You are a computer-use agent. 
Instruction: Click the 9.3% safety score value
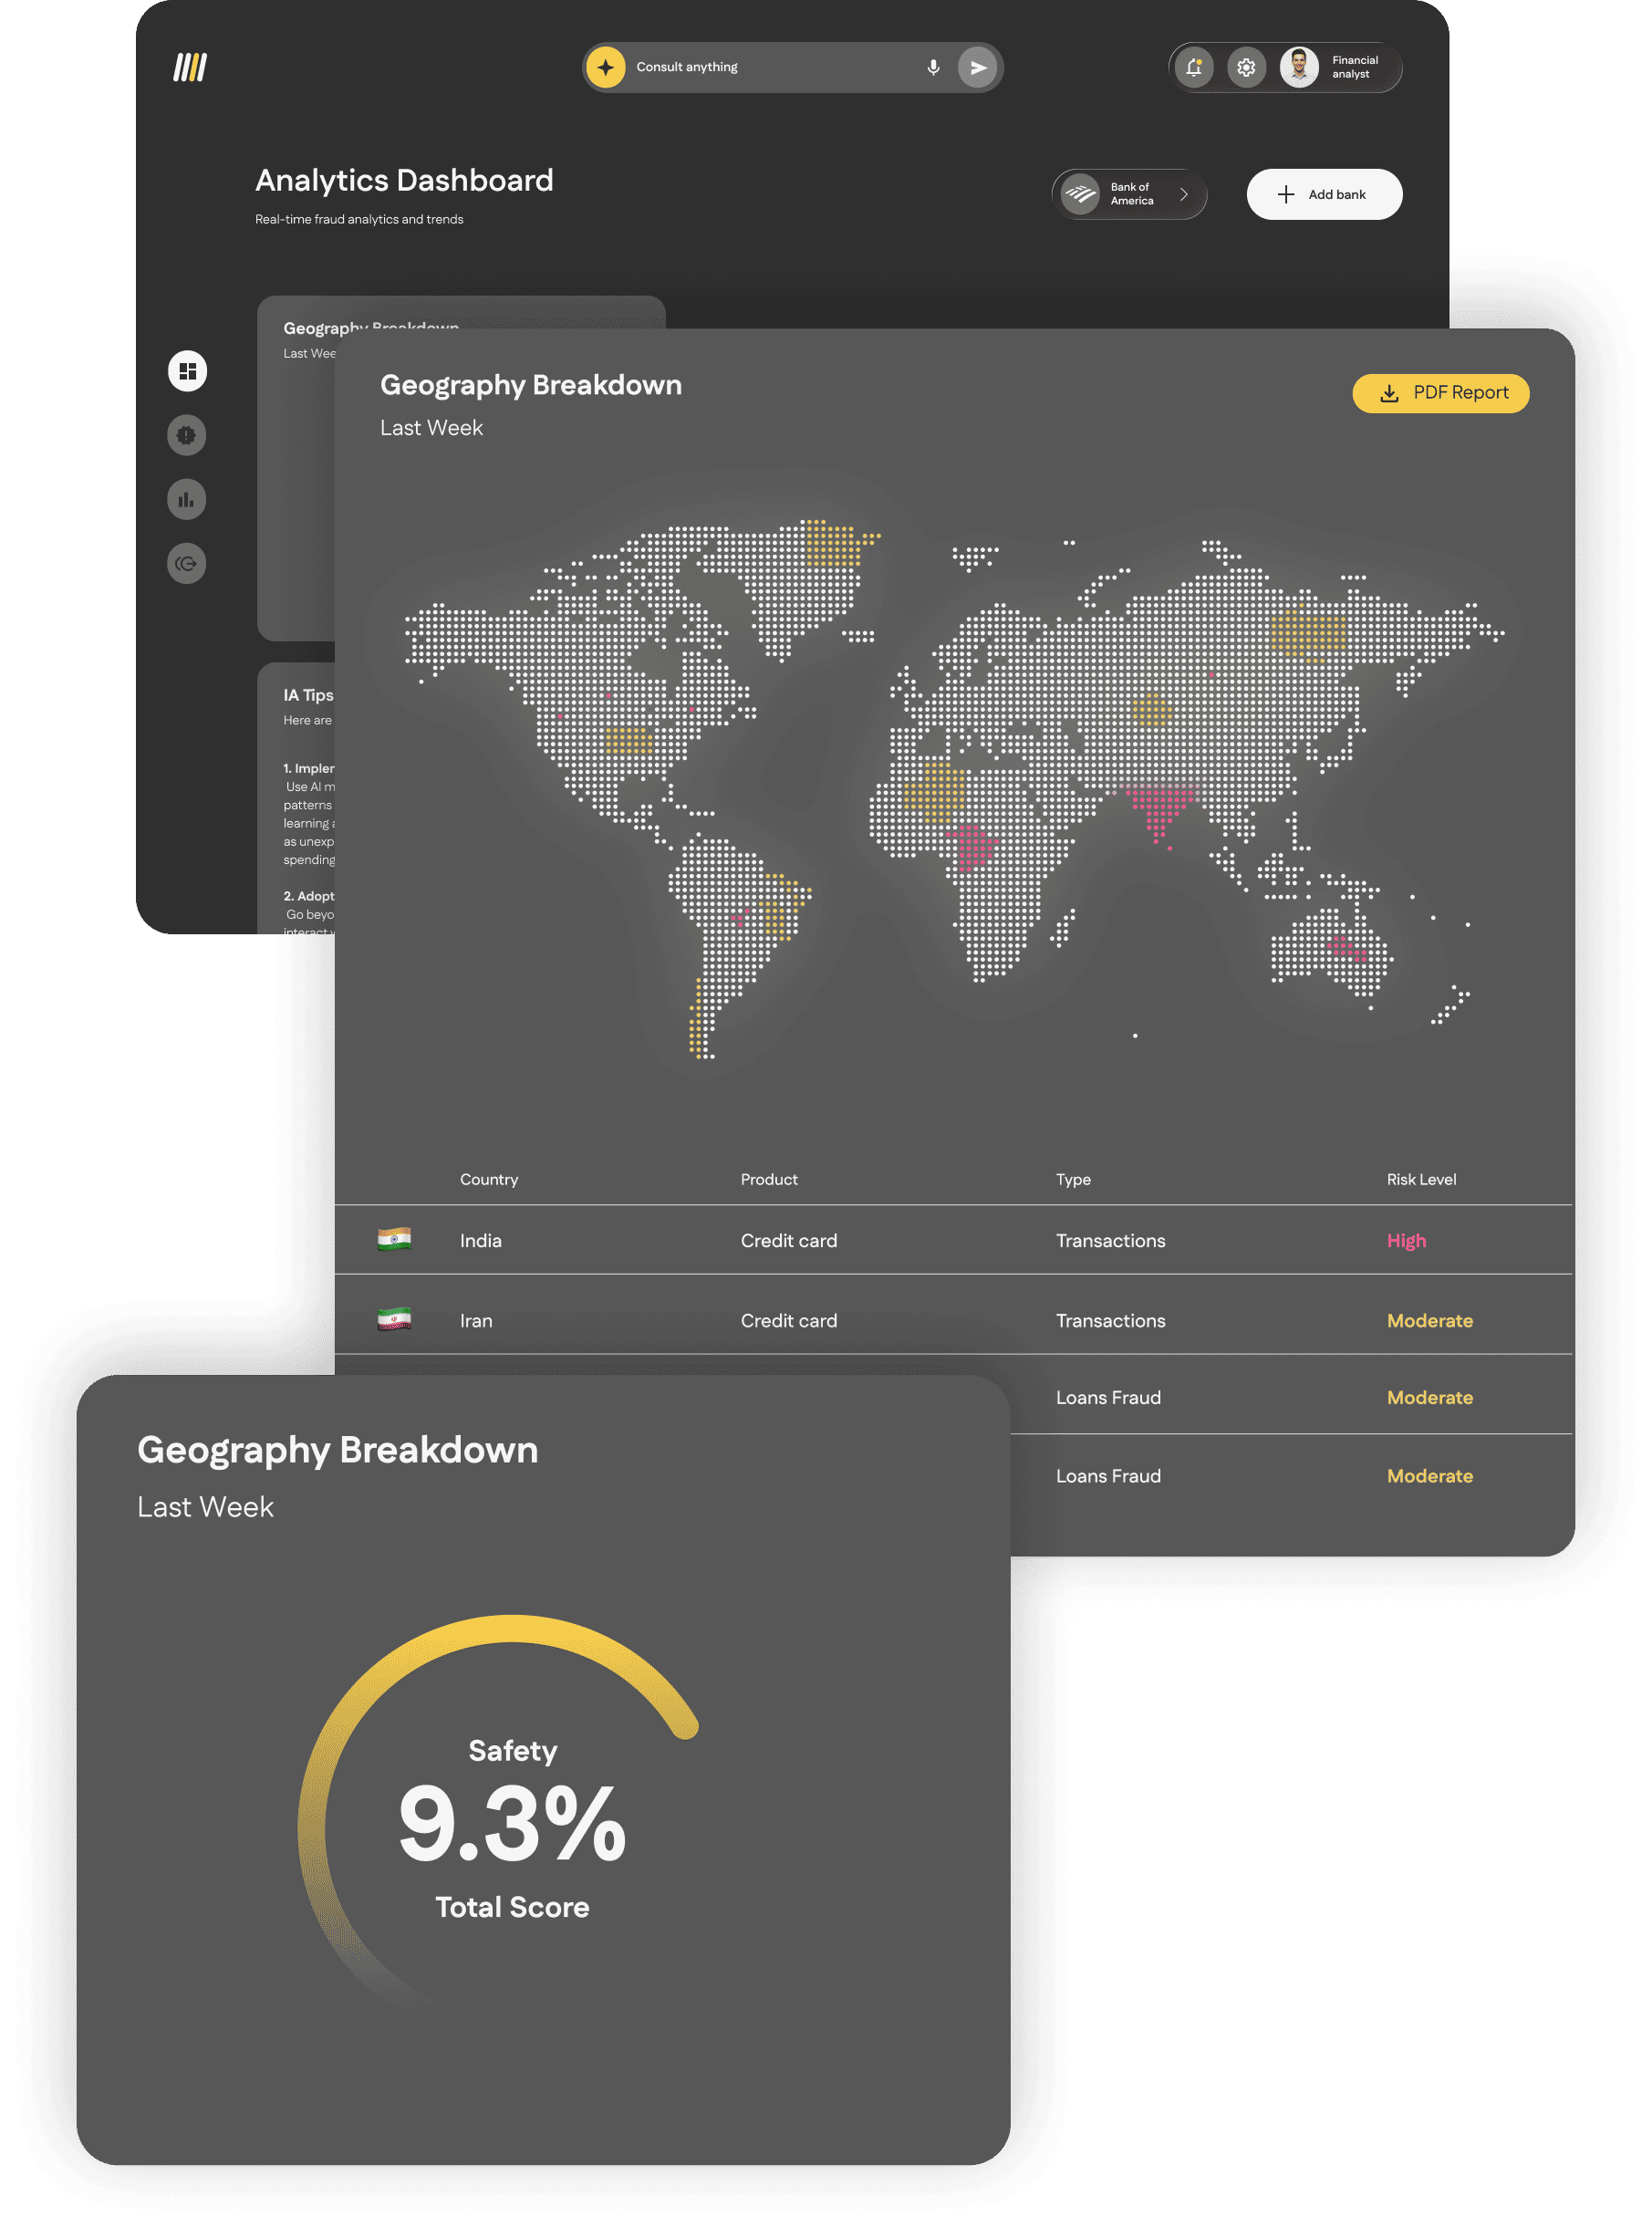(512, 1824)
